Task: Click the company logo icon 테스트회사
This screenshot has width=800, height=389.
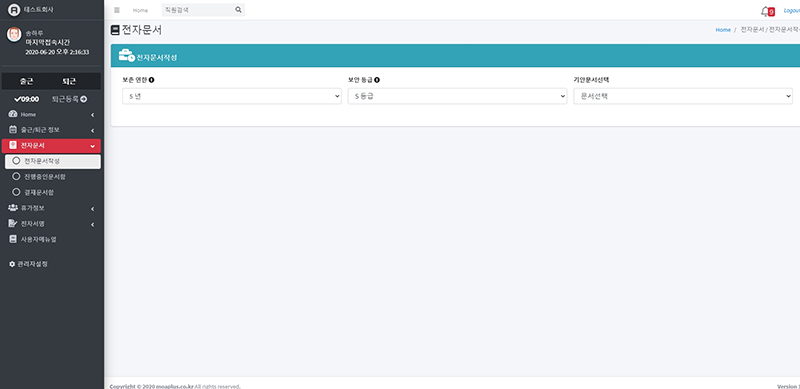Action: click(14, 10)
